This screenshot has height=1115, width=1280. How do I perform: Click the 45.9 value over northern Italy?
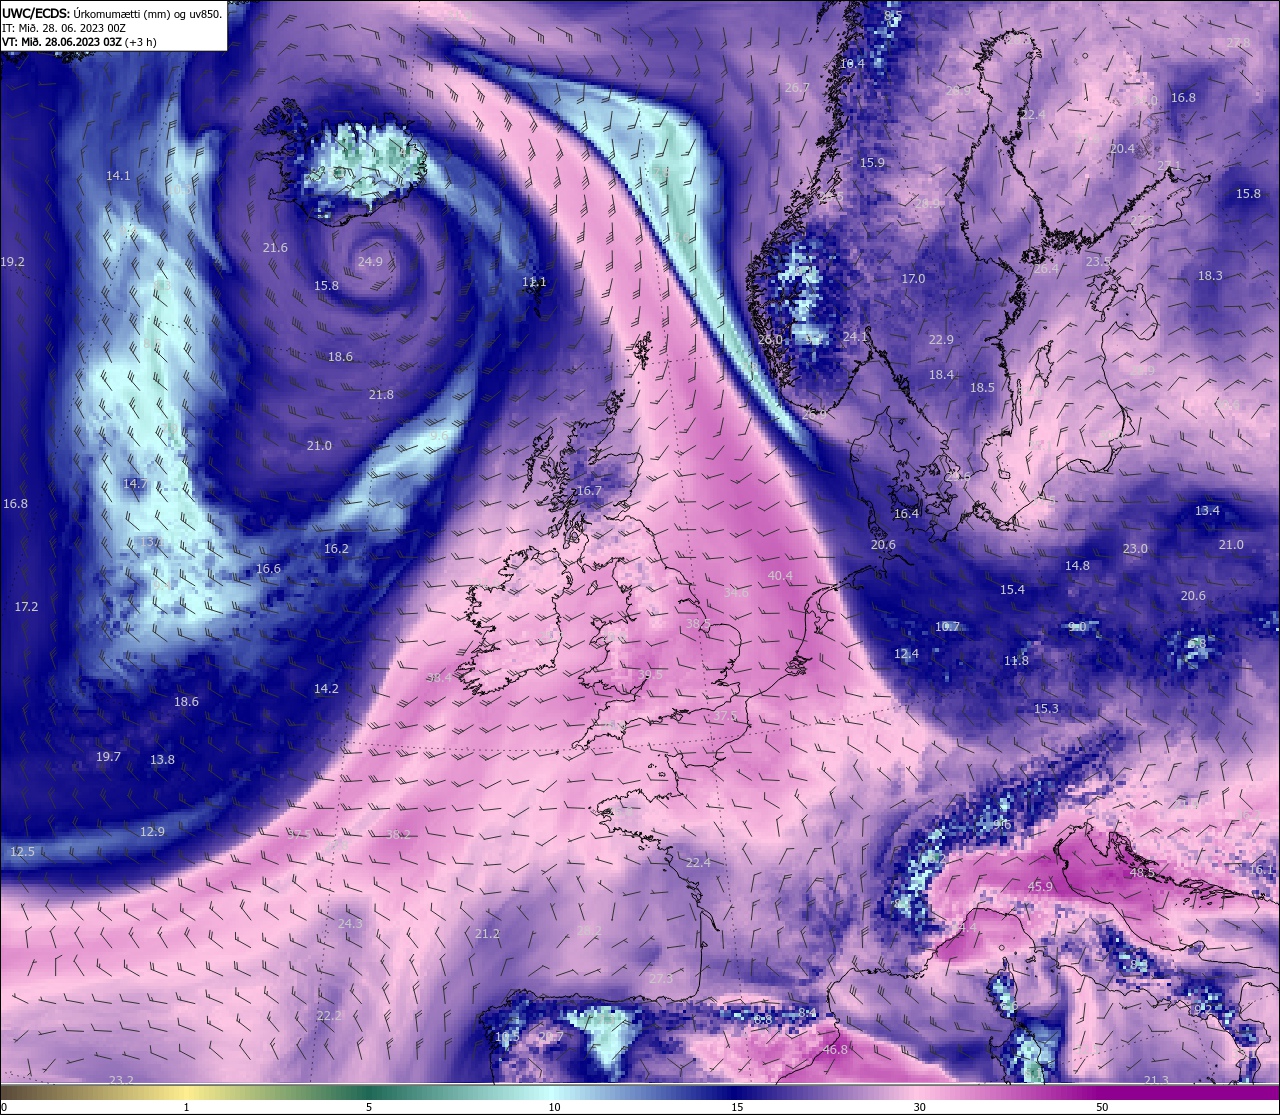[1041, 887]
